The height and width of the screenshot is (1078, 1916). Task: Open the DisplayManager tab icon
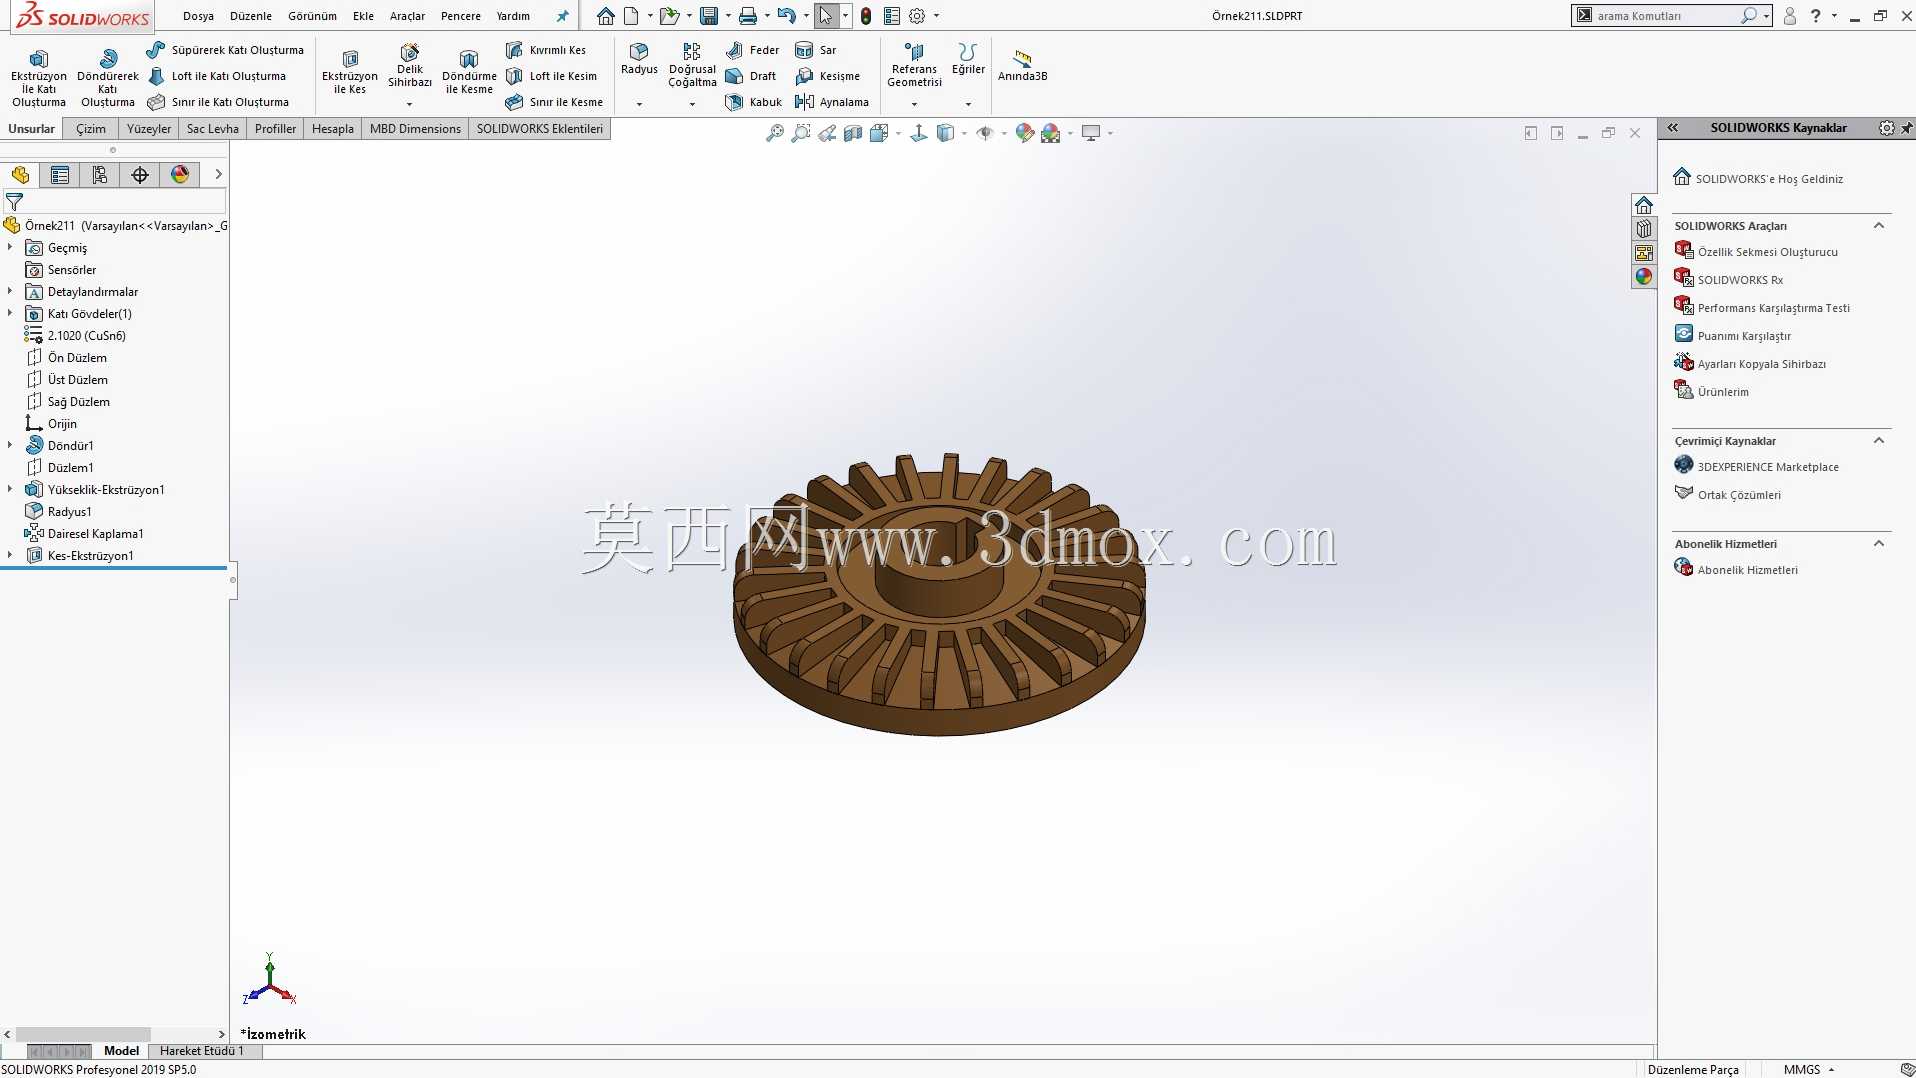coord(180,175)
